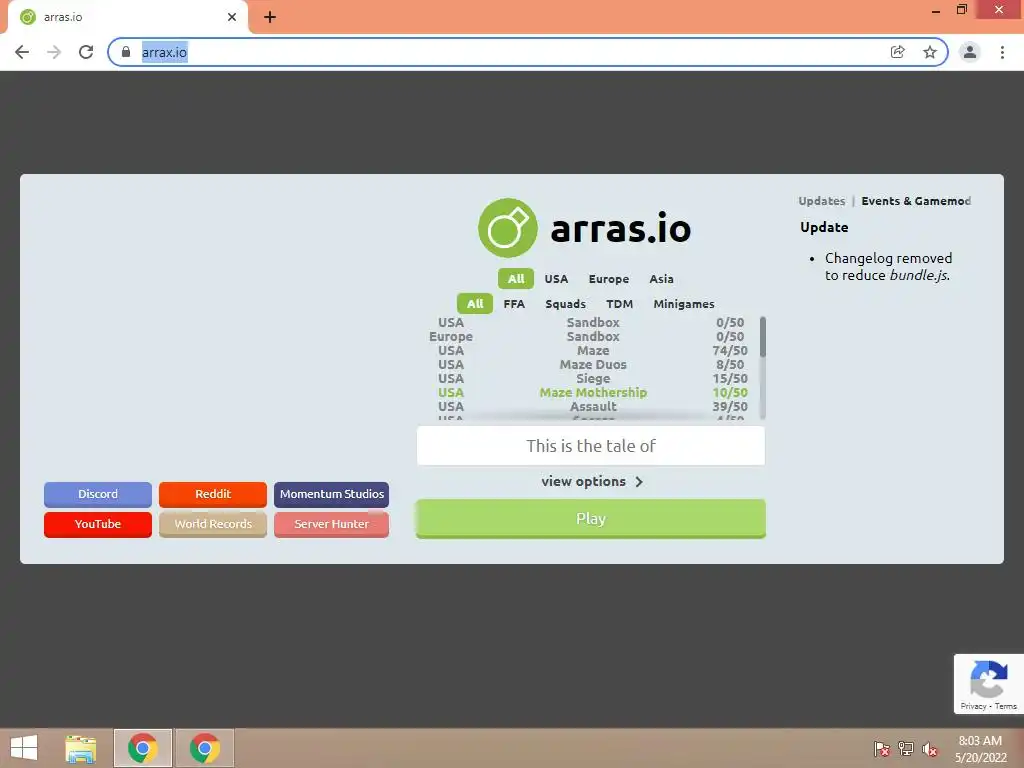Switch to the second Chrome taskbar window
Screen dimensions: 1024x768
(x=204, y=748)
